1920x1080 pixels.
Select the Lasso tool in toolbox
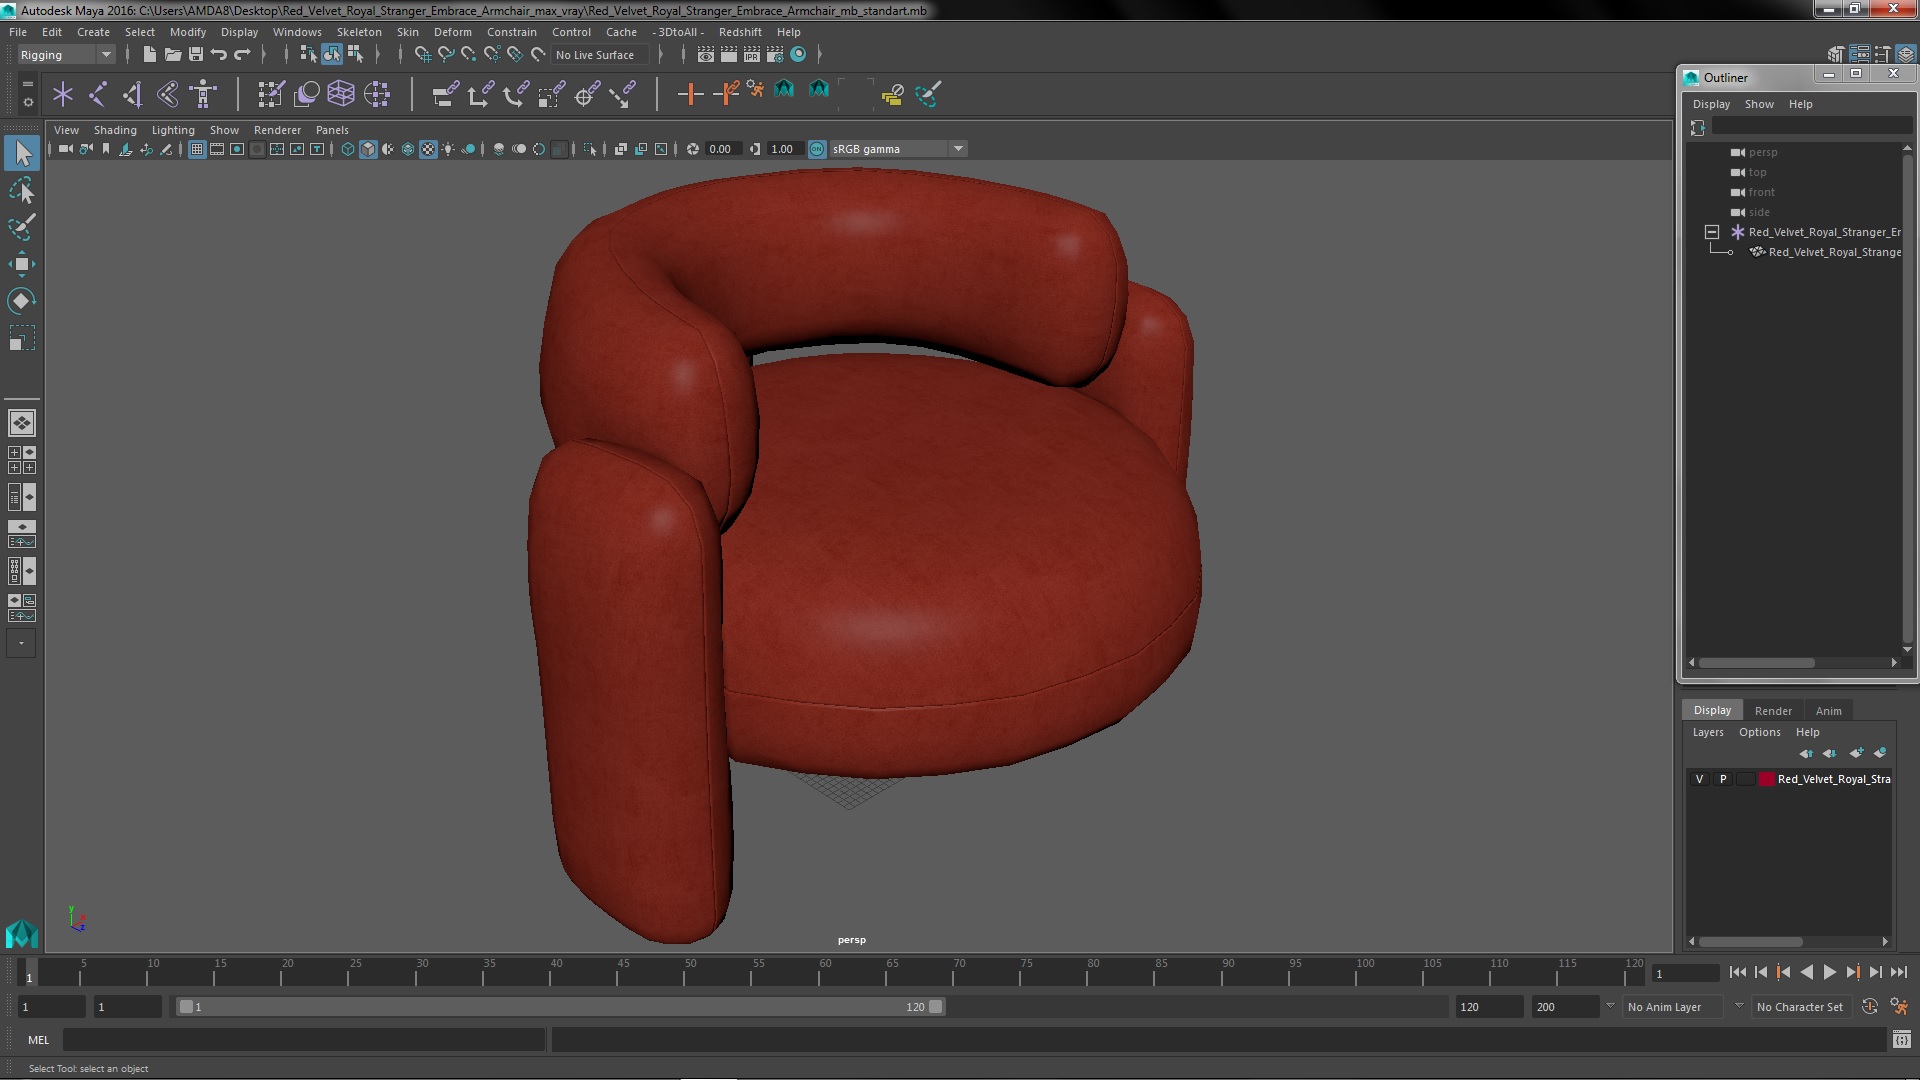pyautogui.click(x=22, y=190)
